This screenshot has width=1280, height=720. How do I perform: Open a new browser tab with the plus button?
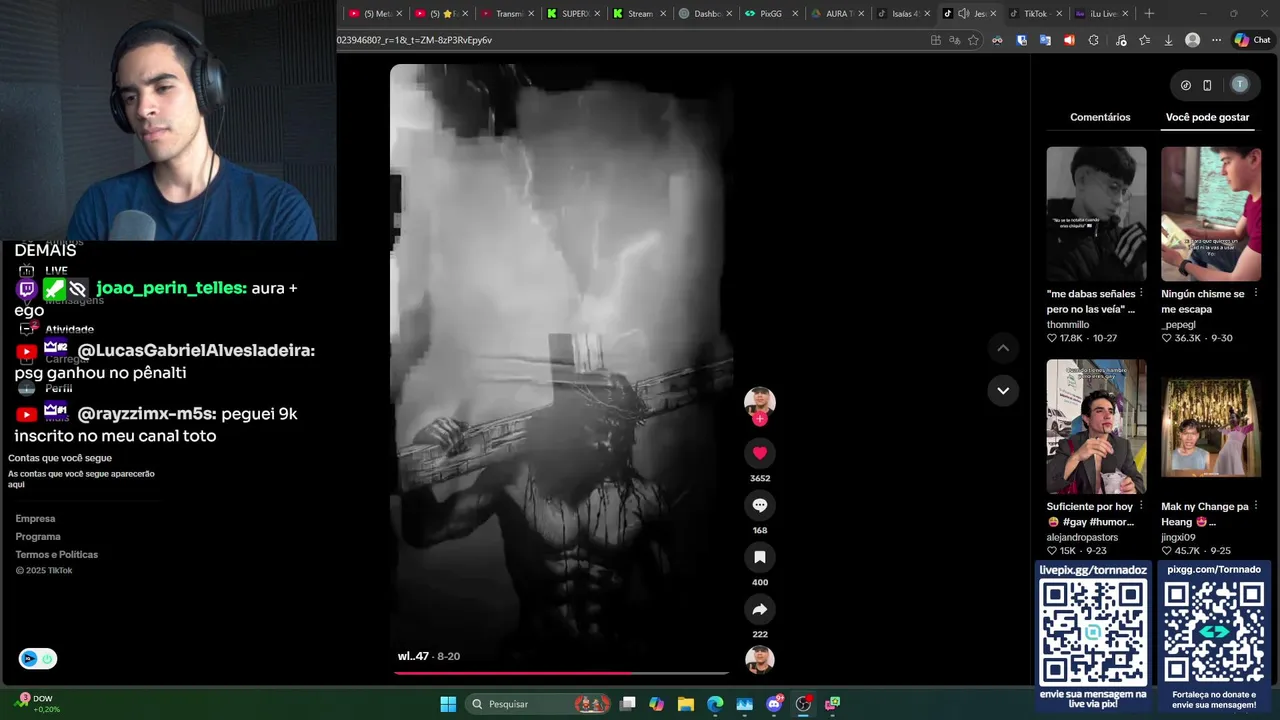1149,13
